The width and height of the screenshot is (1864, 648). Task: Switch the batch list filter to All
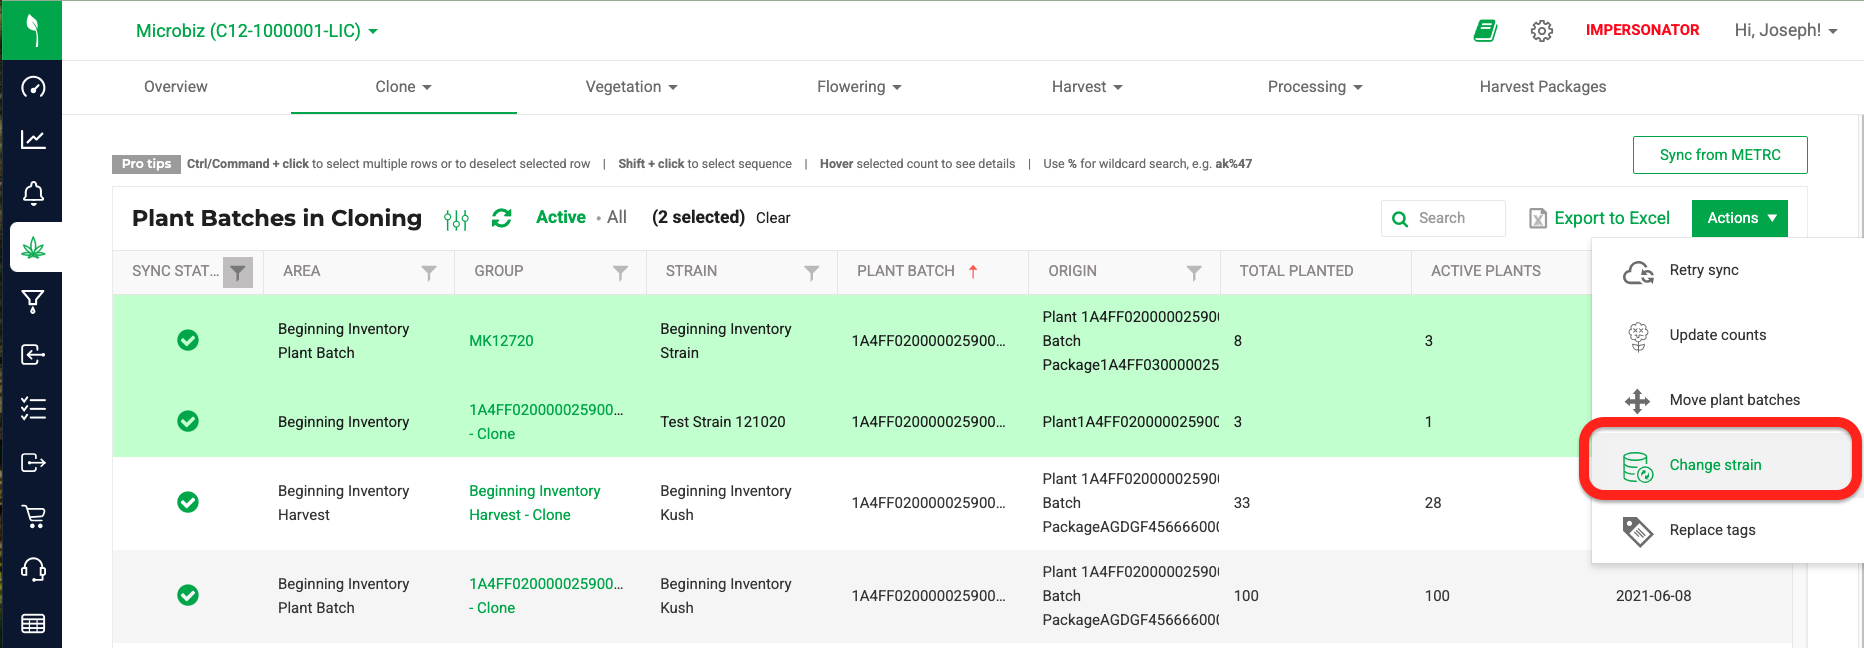click(x=617, y=217)
